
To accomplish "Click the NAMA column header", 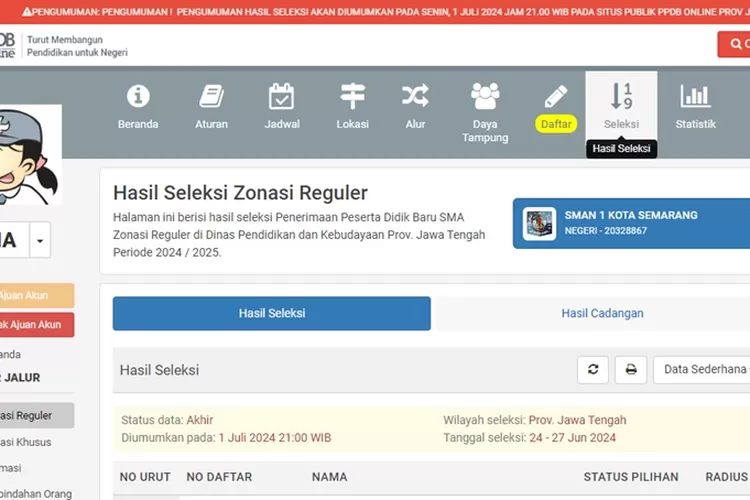I will click(330, 477).
